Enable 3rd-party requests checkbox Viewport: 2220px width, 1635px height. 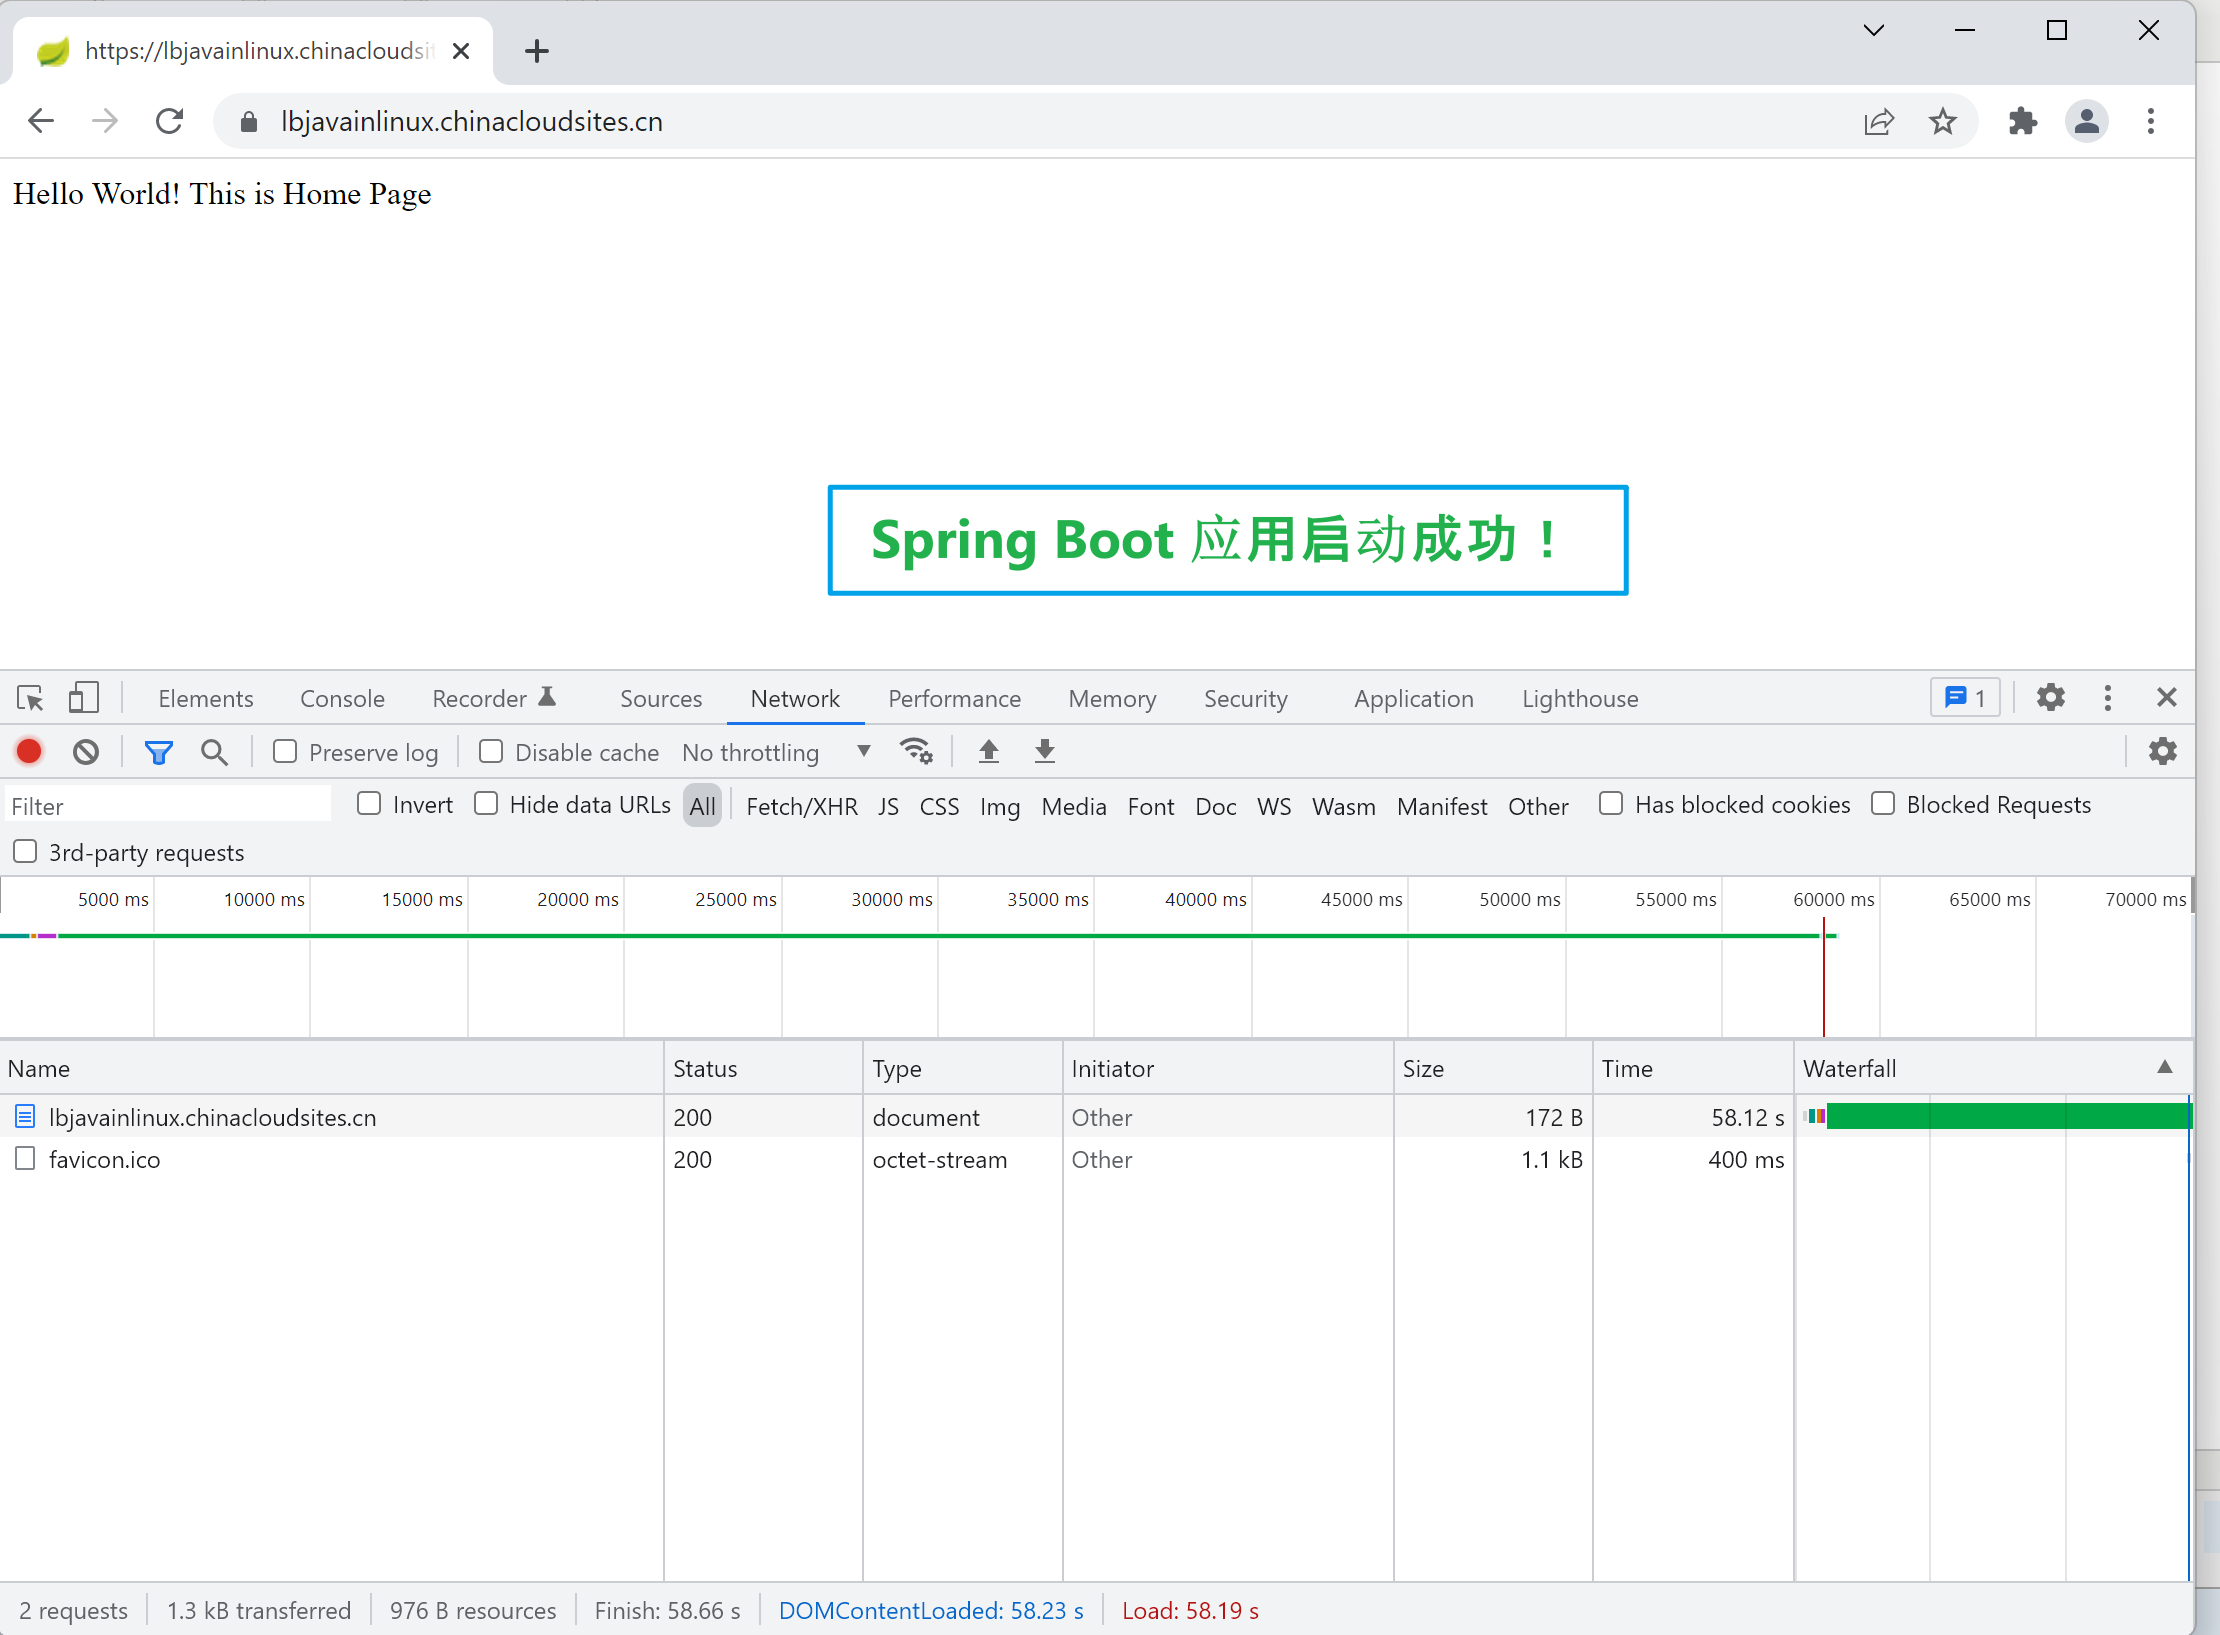pyautogui.click(x=25, y=852)
